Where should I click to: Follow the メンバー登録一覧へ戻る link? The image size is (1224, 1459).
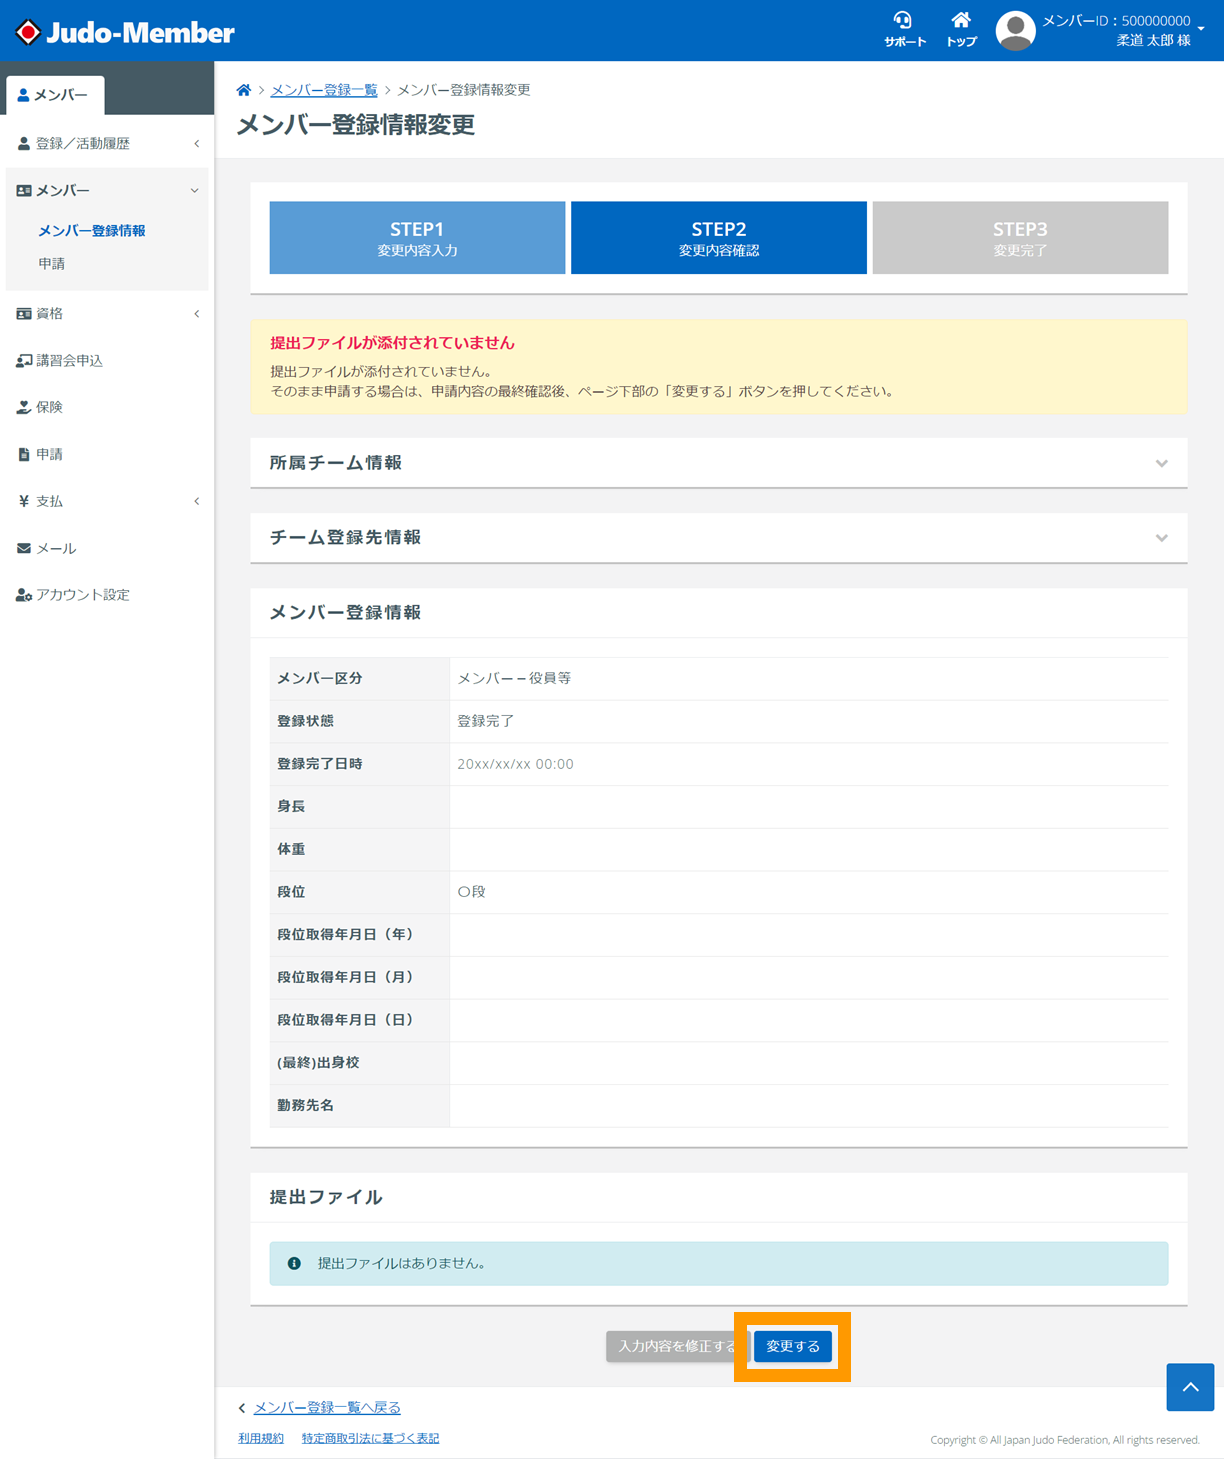pos(327,1408)
